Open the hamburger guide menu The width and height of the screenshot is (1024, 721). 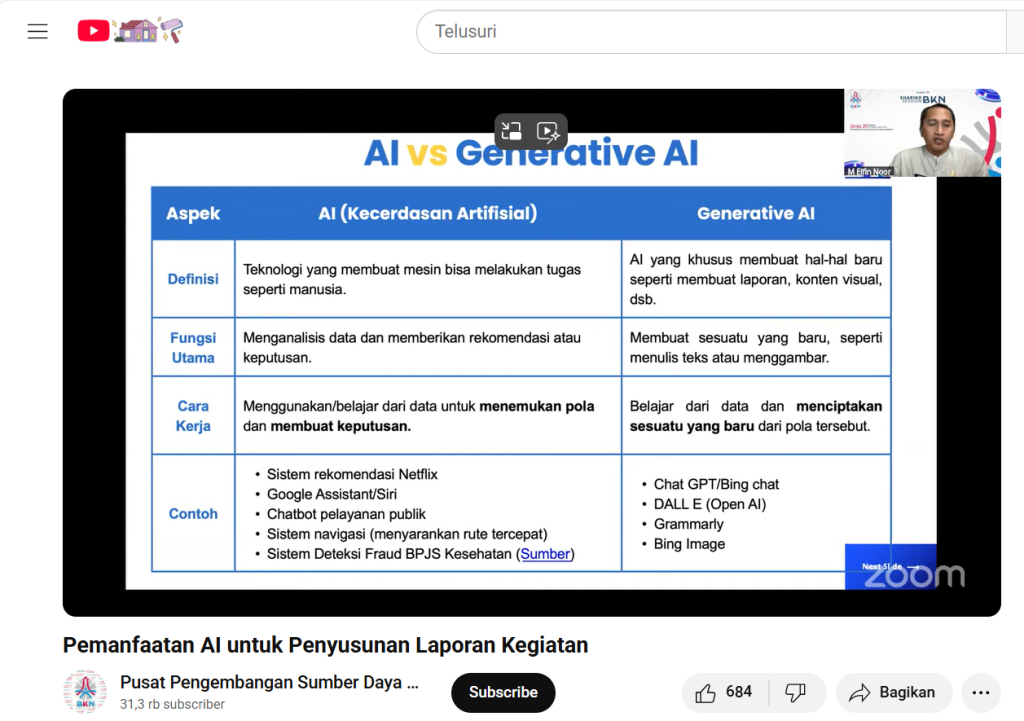(37, 31)
